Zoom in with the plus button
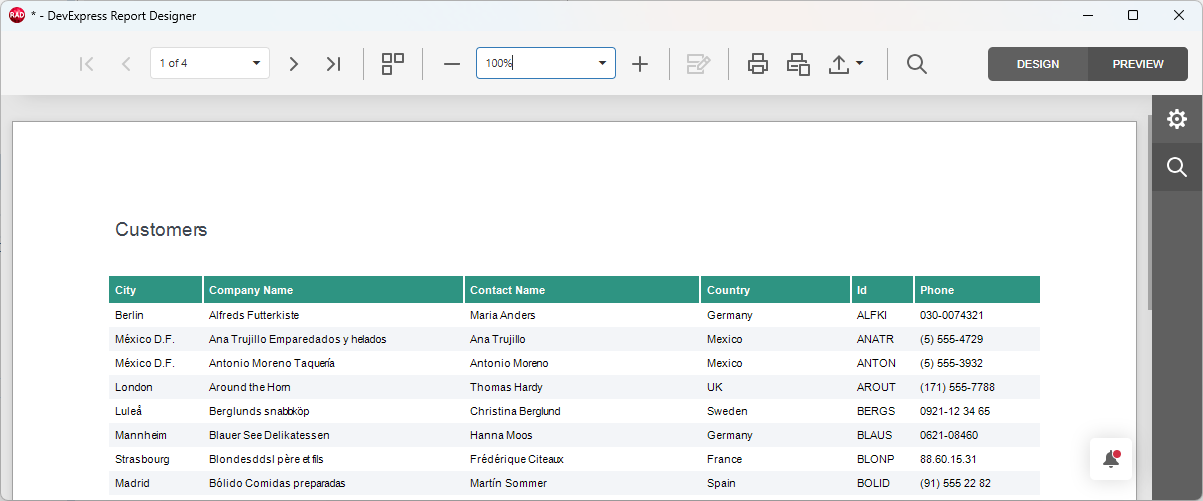Viewport: 1203px width, 501px height. (640, 64)
